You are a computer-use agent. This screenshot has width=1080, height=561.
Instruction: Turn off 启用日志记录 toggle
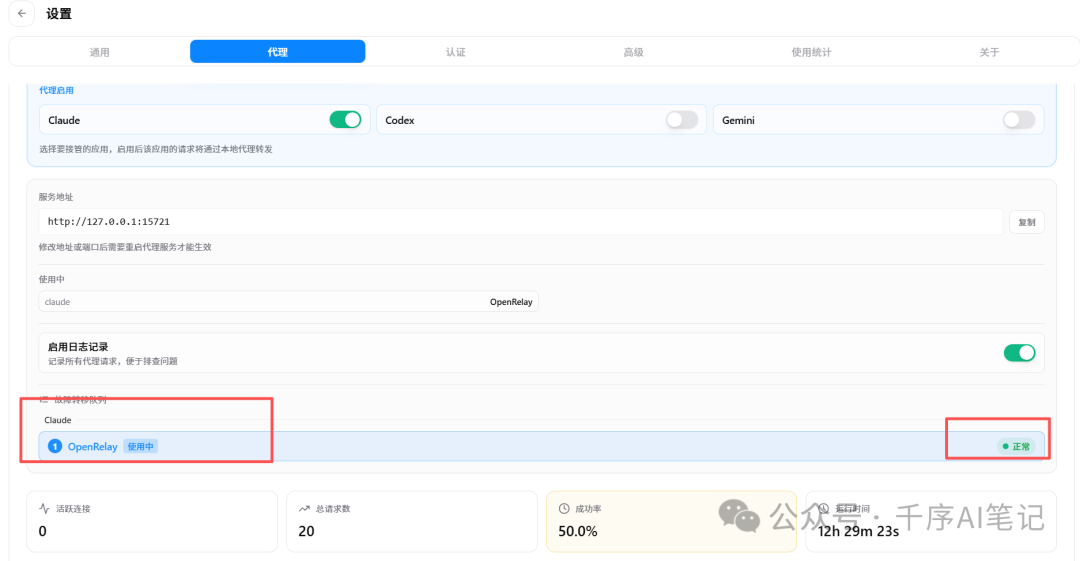click(1019, 353)
